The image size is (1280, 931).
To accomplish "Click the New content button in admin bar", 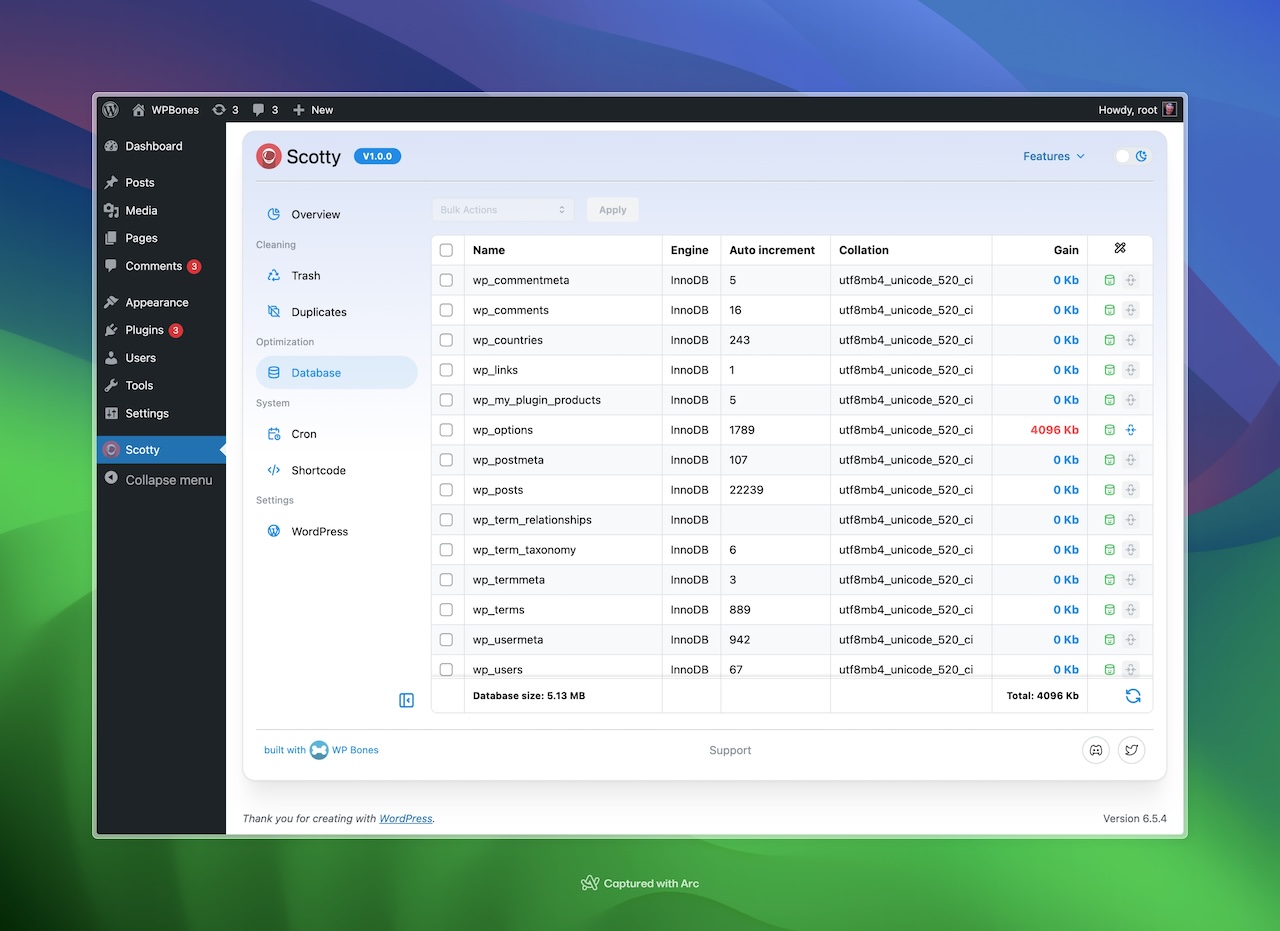I will (313, 110).
